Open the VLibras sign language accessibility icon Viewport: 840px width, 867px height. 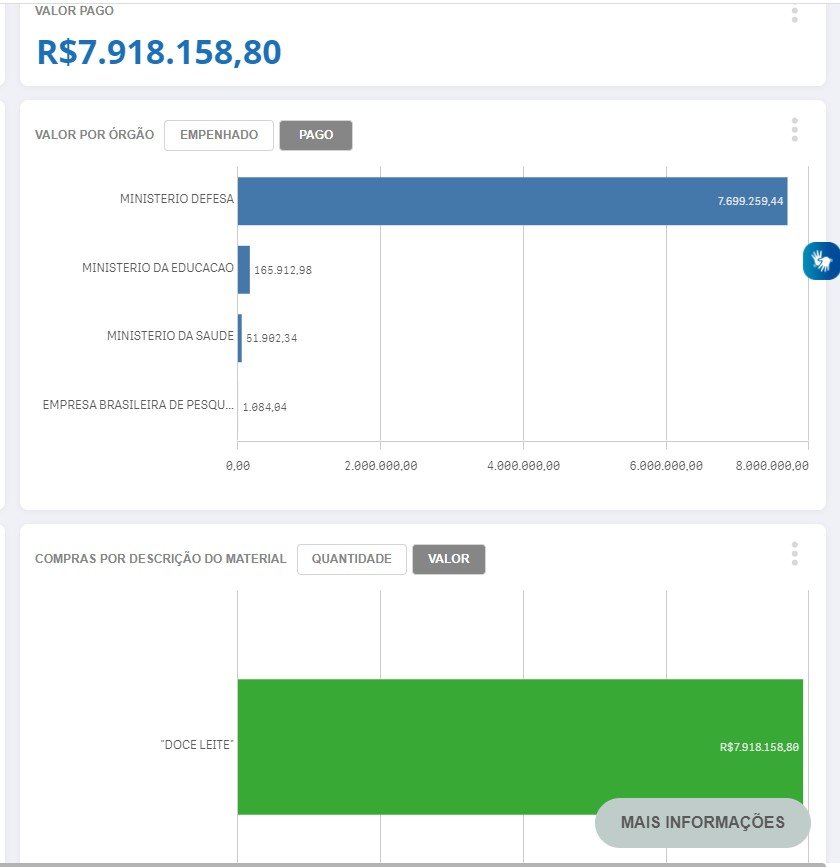822,261
